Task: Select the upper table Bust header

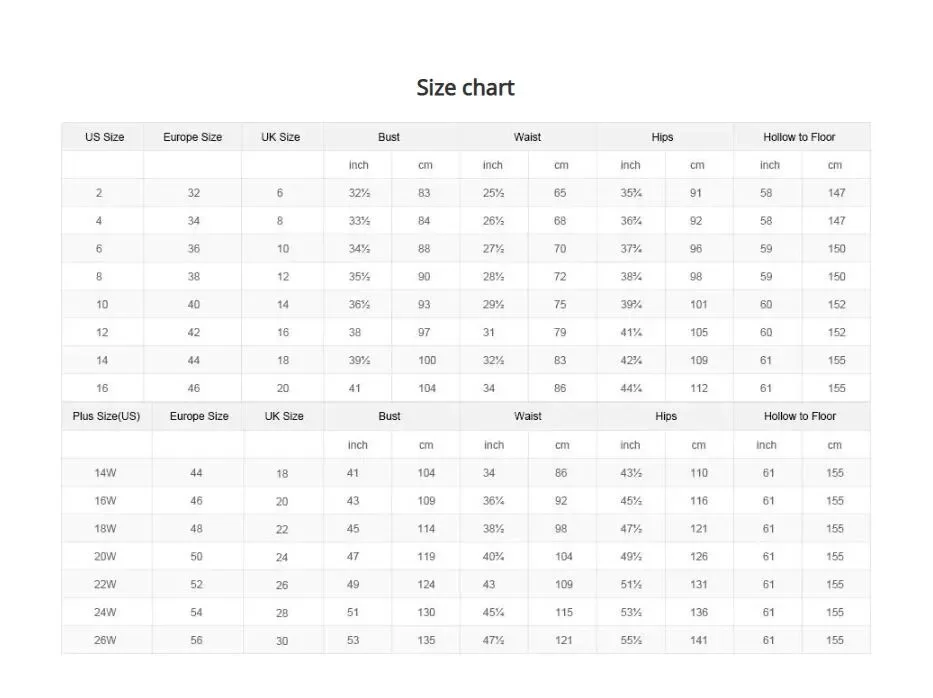Action: [x=389, y=137]
